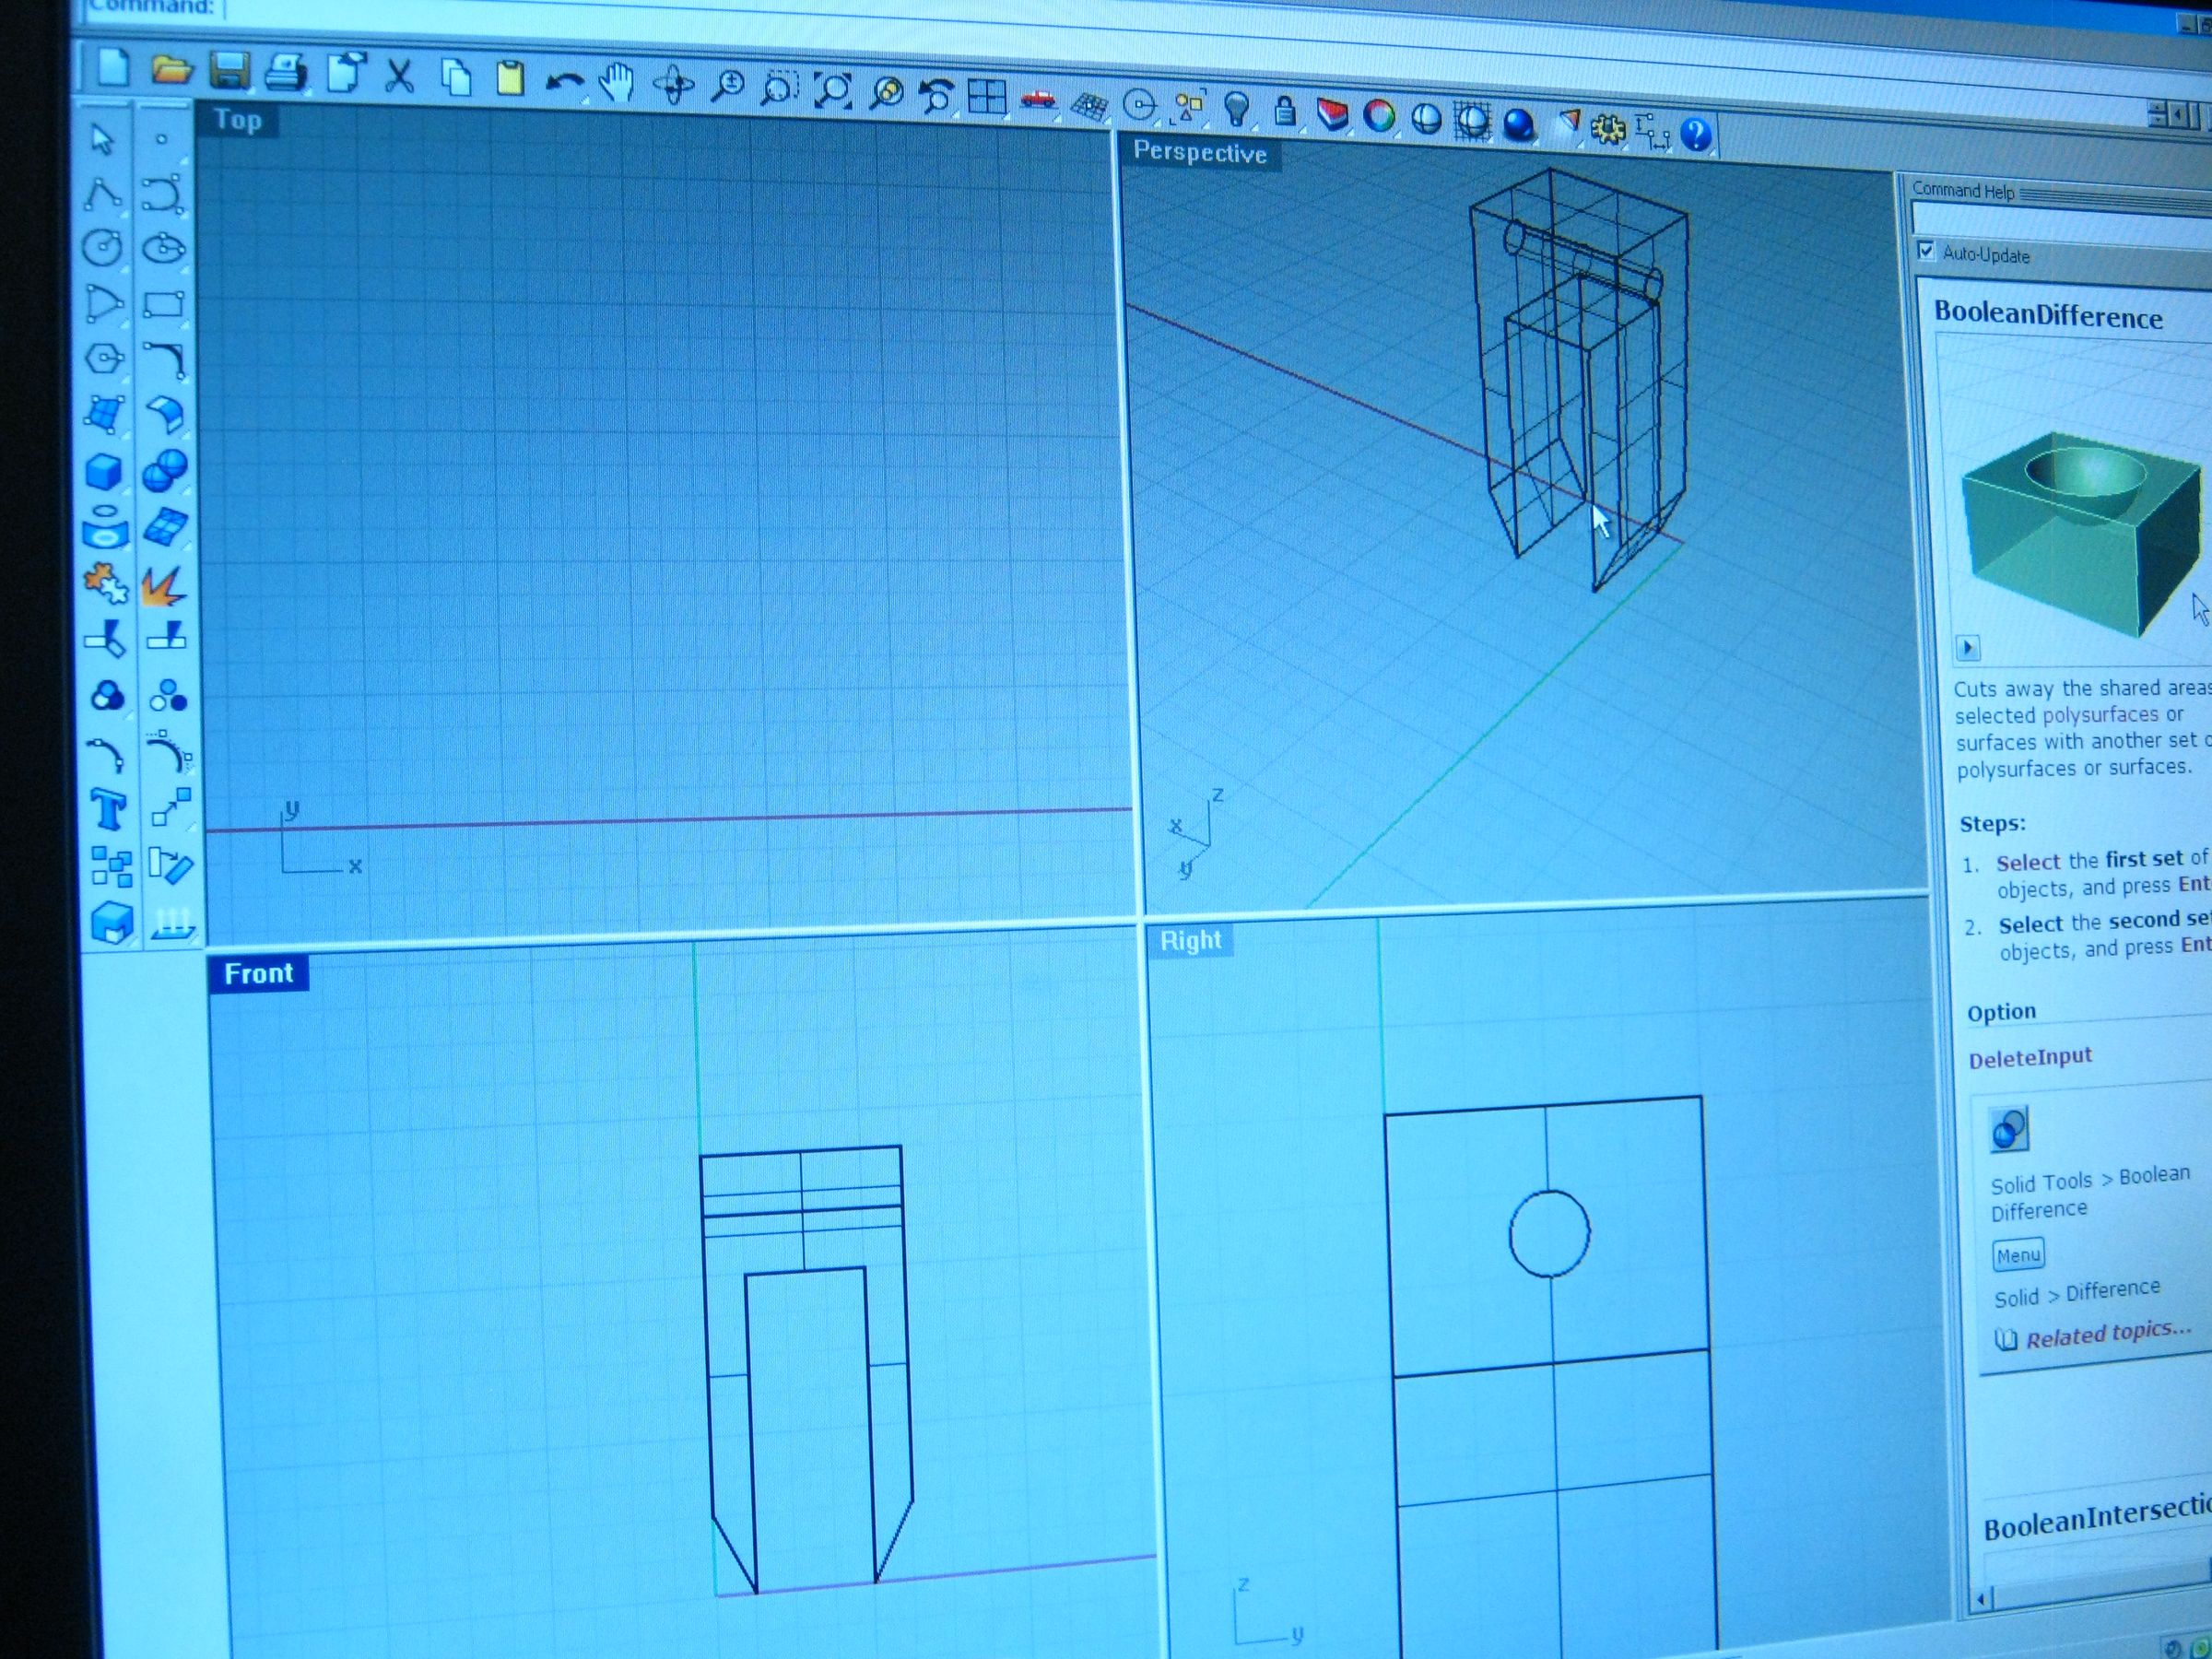This screenshot has height=1659, width=2212.
Task: Select the Box tool in the sidebar
Action: click(x=105, y=472)
